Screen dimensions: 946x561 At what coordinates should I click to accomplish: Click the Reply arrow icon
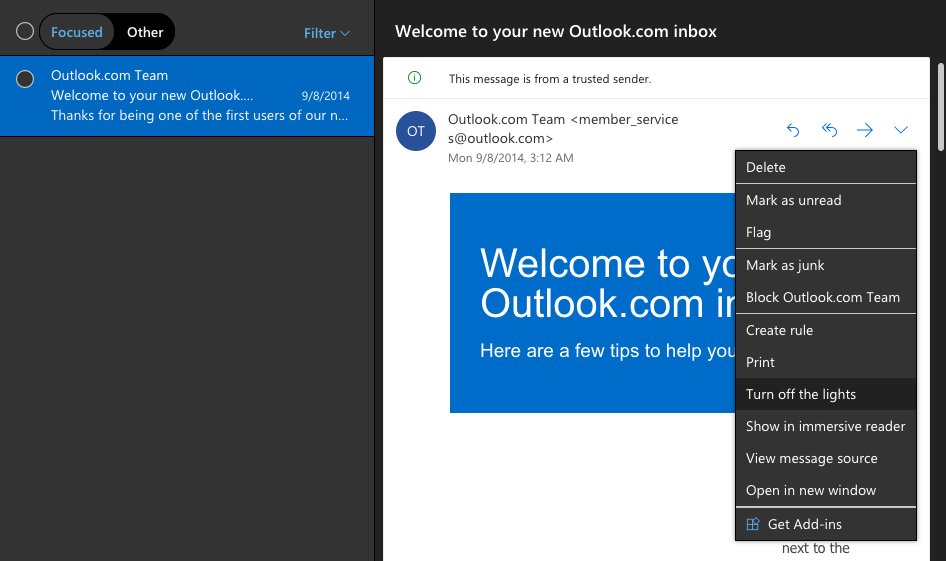(793, 130)
